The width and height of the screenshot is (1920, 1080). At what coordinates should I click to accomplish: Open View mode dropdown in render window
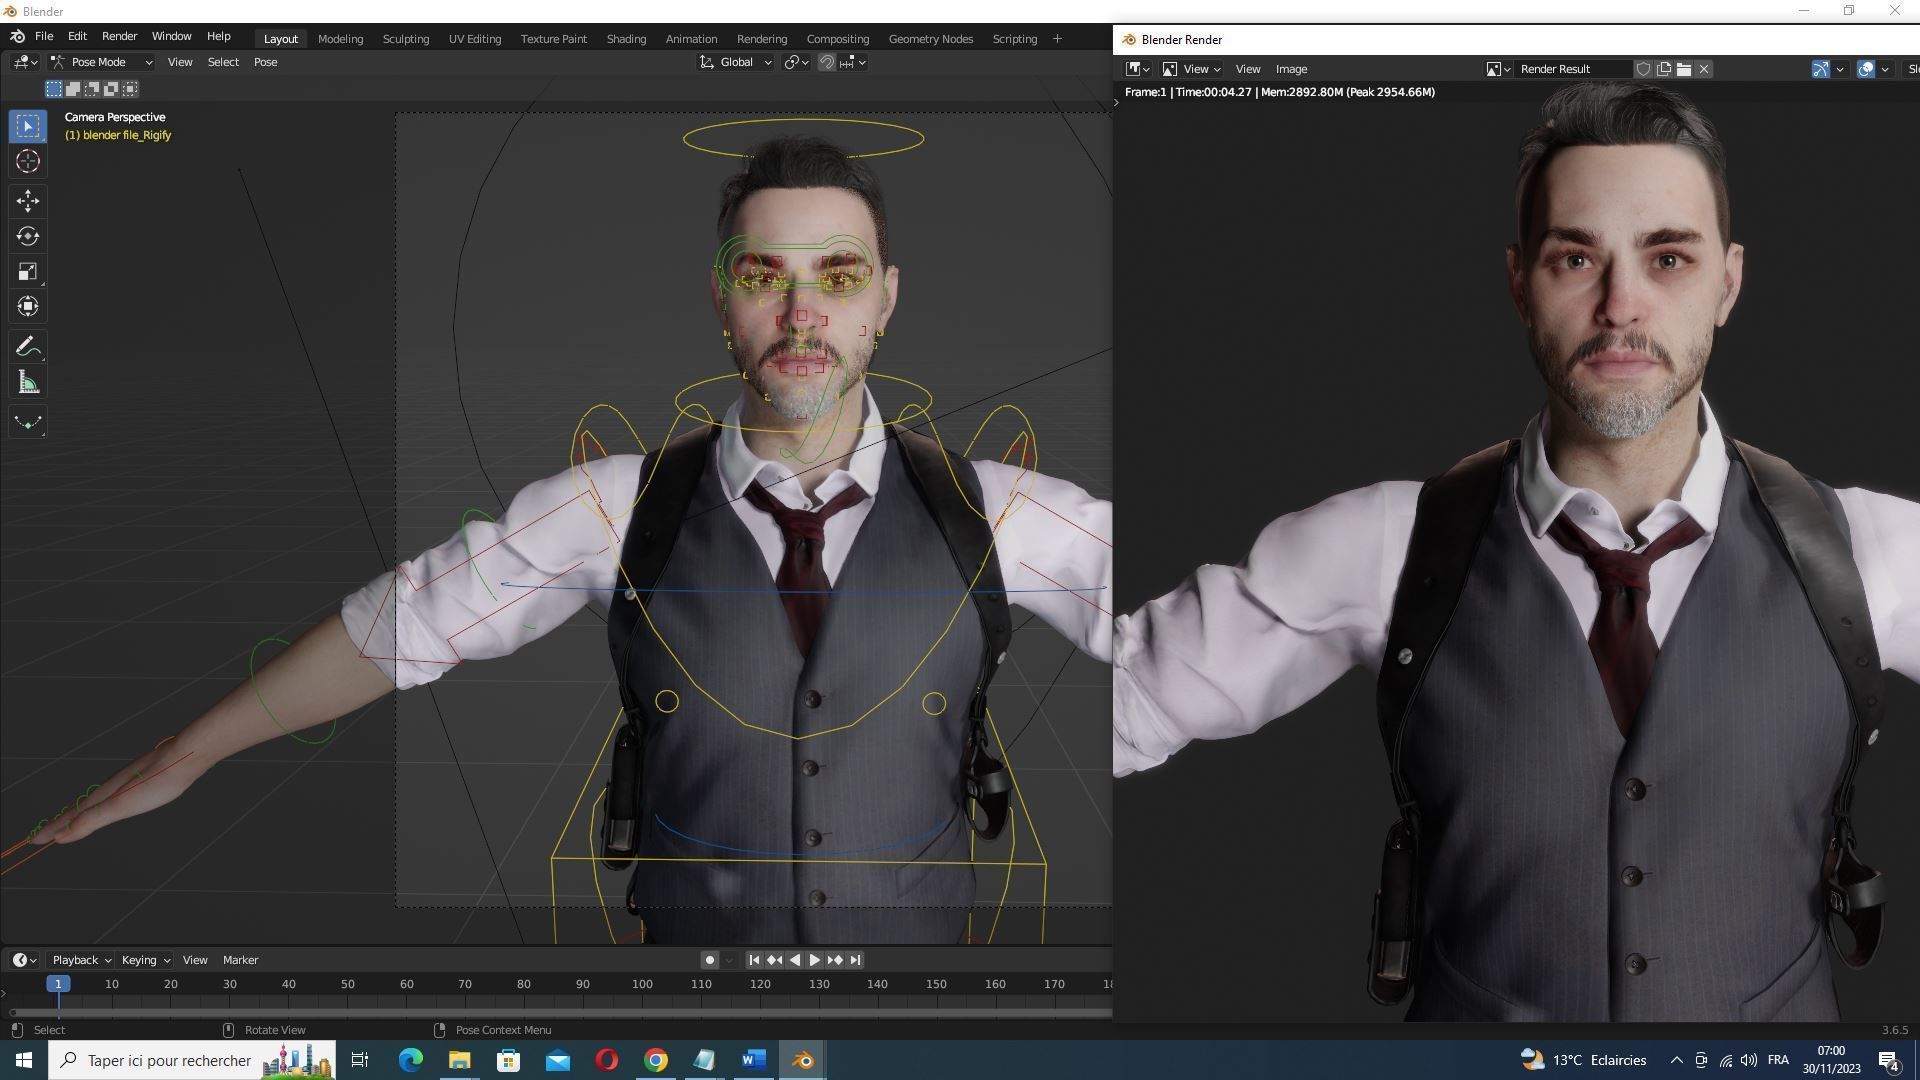tap(1191, 69)
